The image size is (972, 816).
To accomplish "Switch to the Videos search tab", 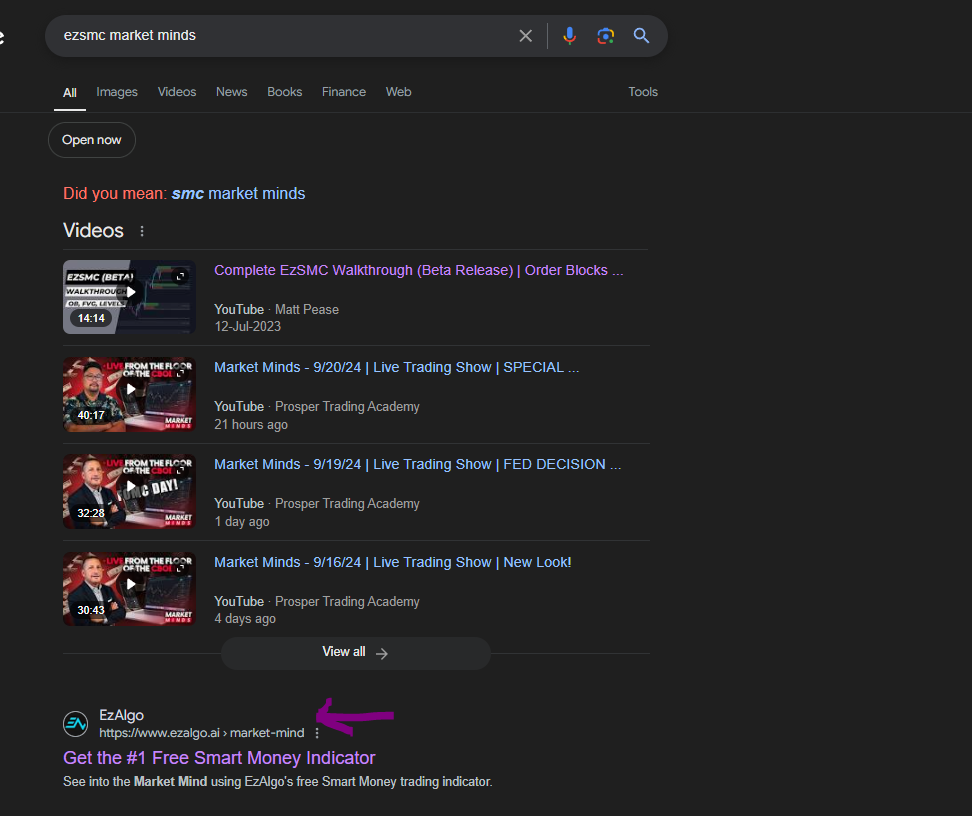I will click(177, 92).
